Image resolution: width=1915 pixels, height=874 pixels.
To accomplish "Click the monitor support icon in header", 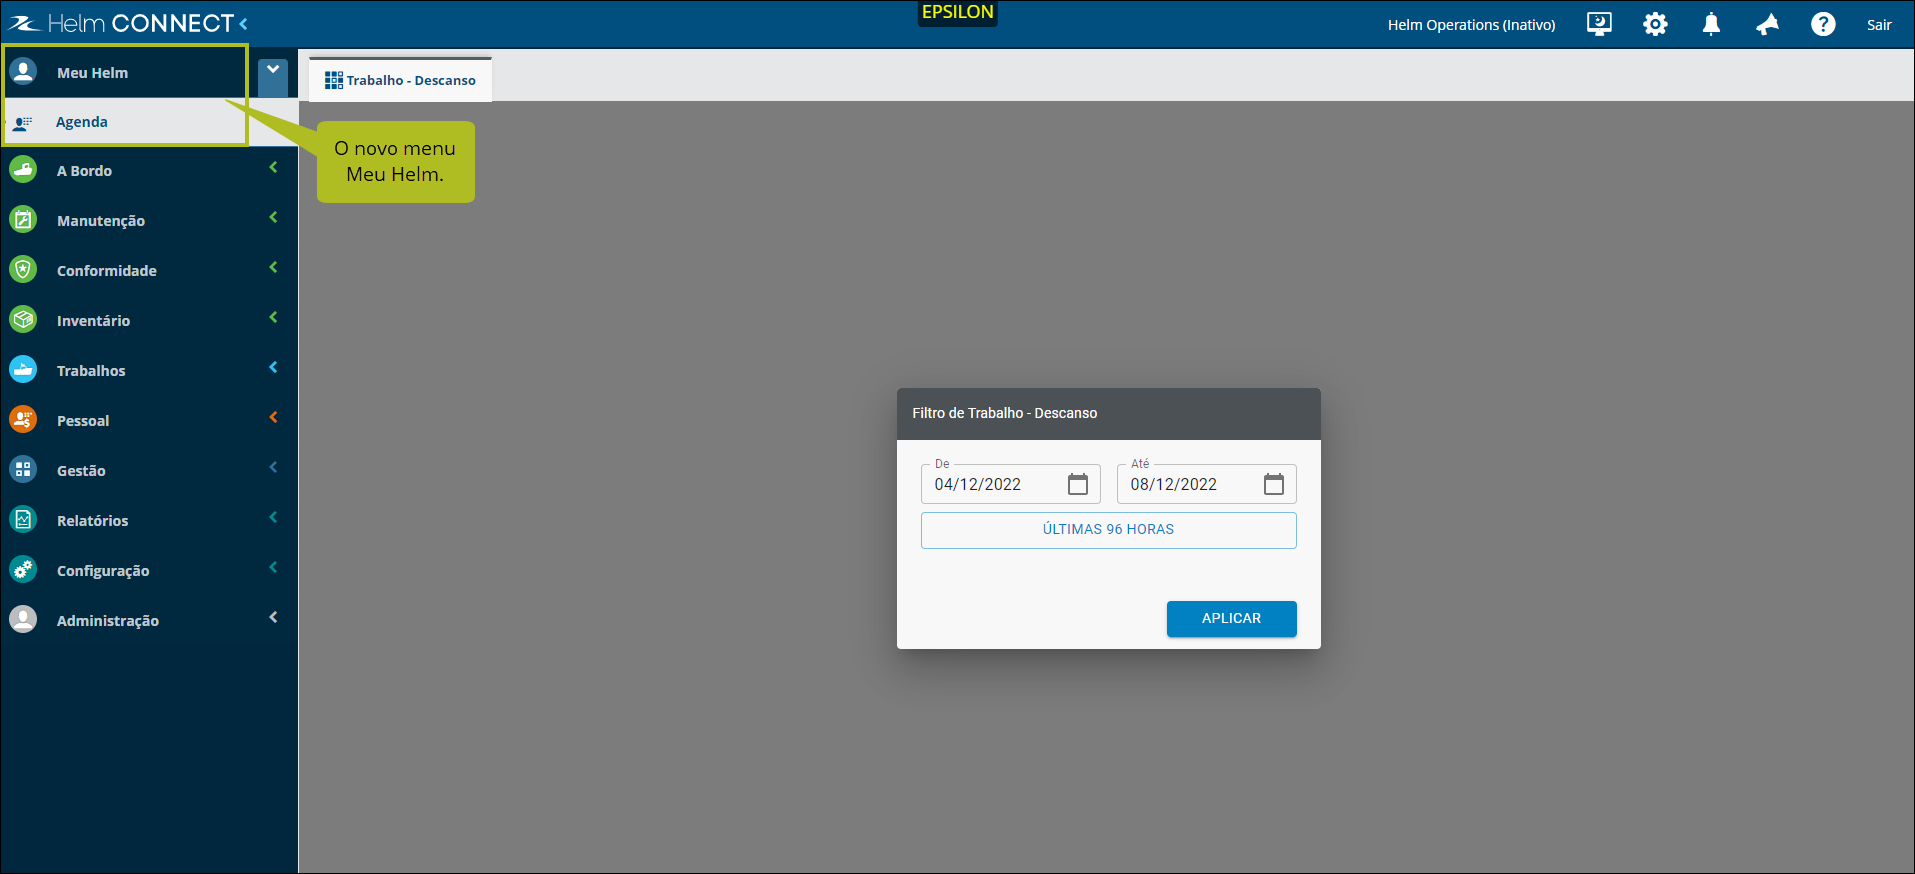I will (x=1599, y=24).
